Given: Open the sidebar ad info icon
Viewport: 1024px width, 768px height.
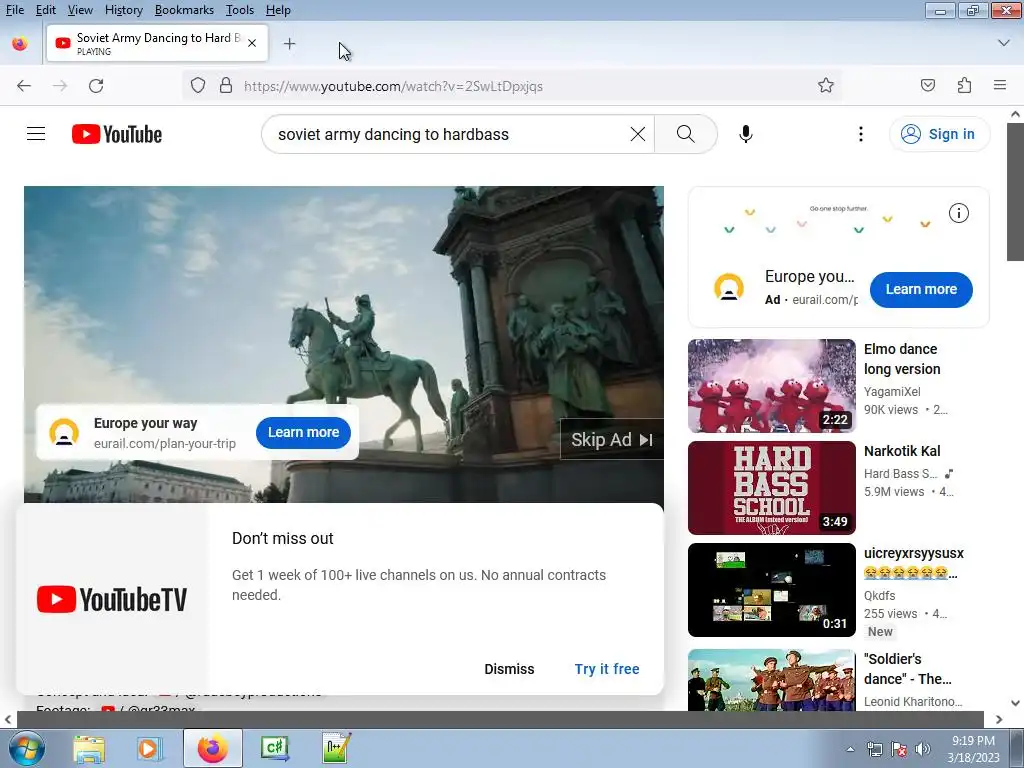Looking at the screenshot, I should click(x=959, y=213).
